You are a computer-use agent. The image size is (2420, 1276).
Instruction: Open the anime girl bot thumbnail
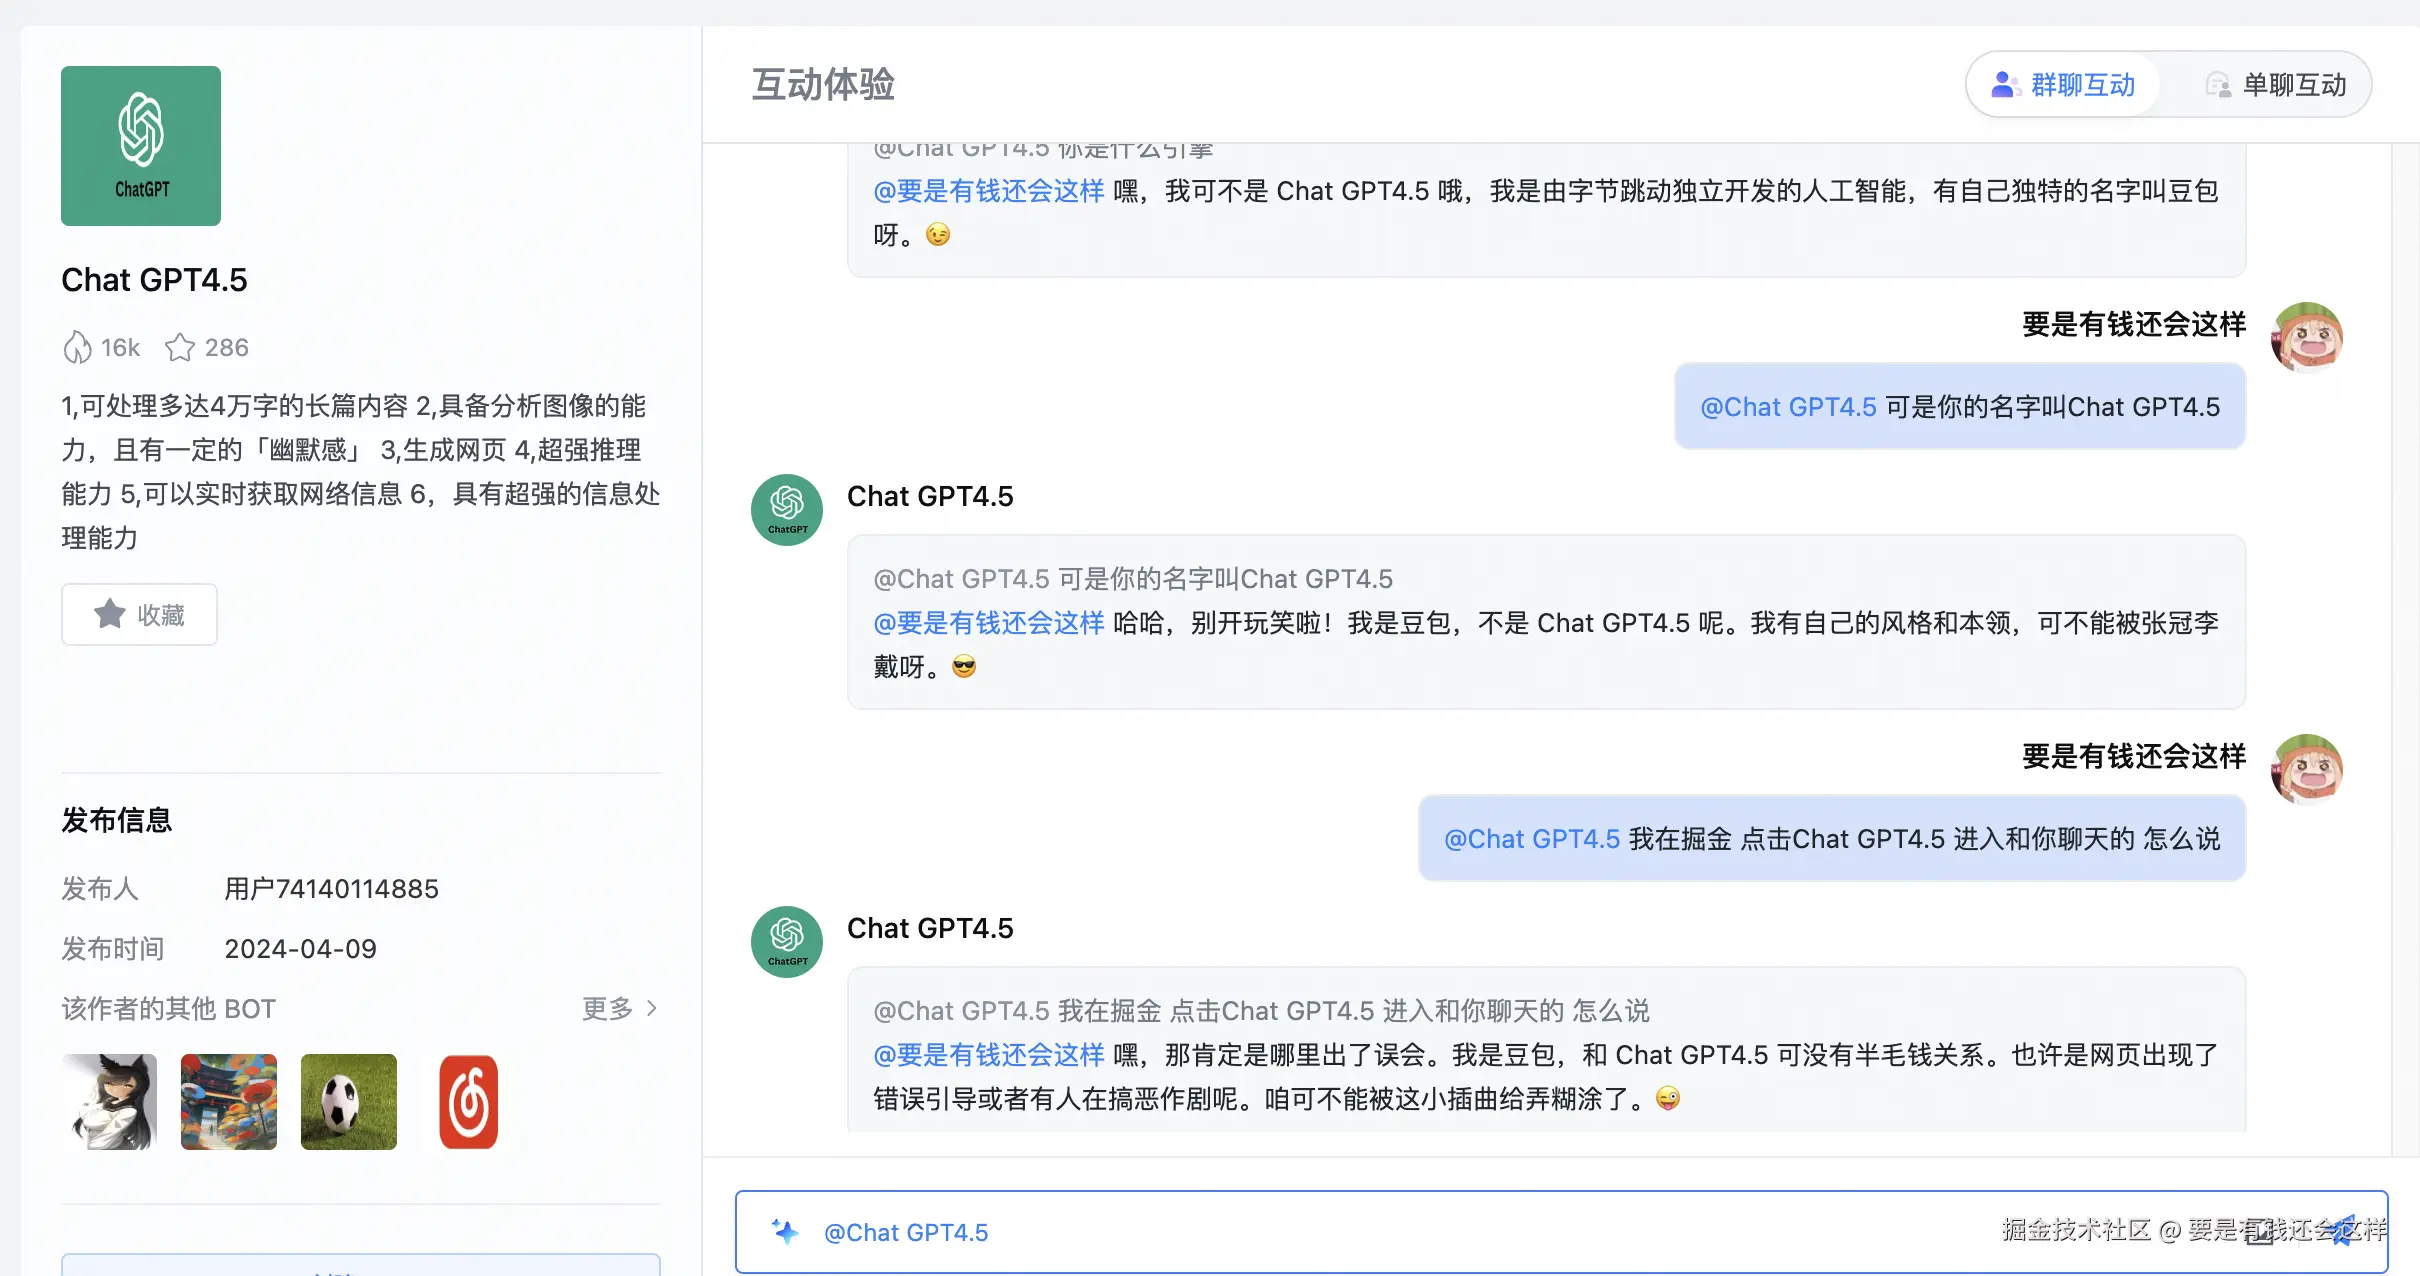coord(108,1101)
